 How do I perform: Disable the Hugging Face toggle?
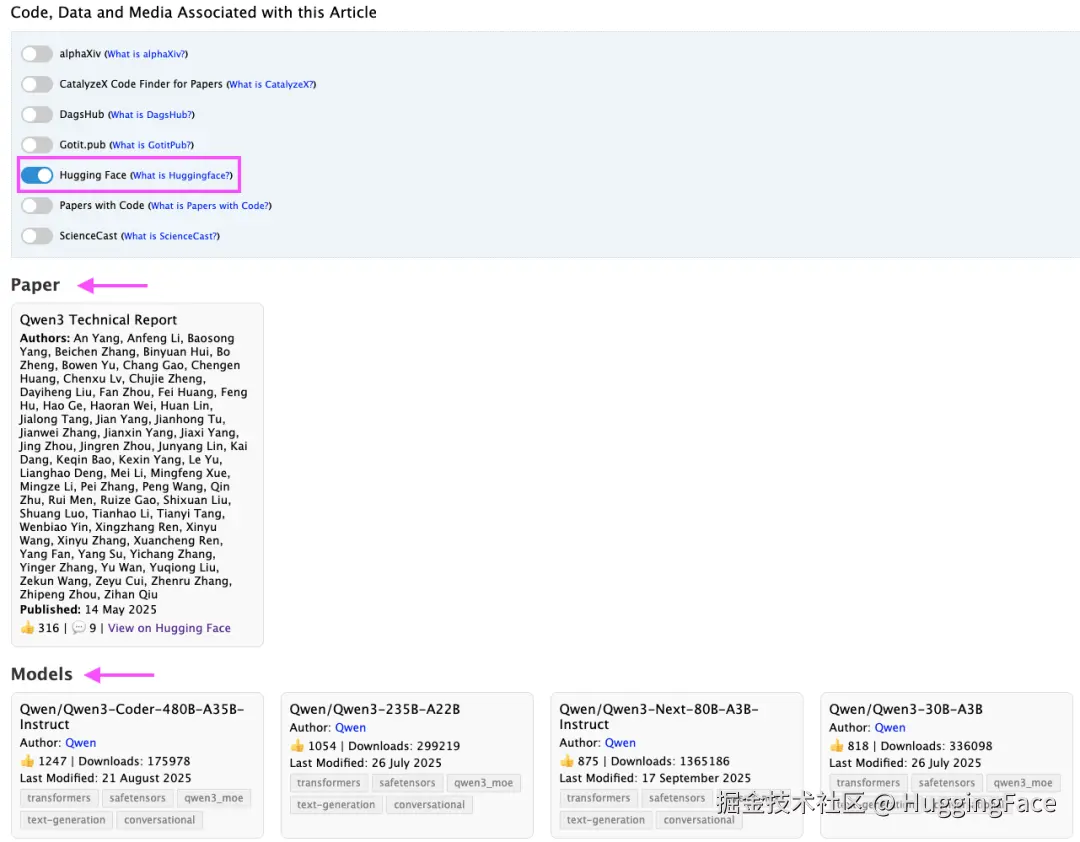(37, 175)
